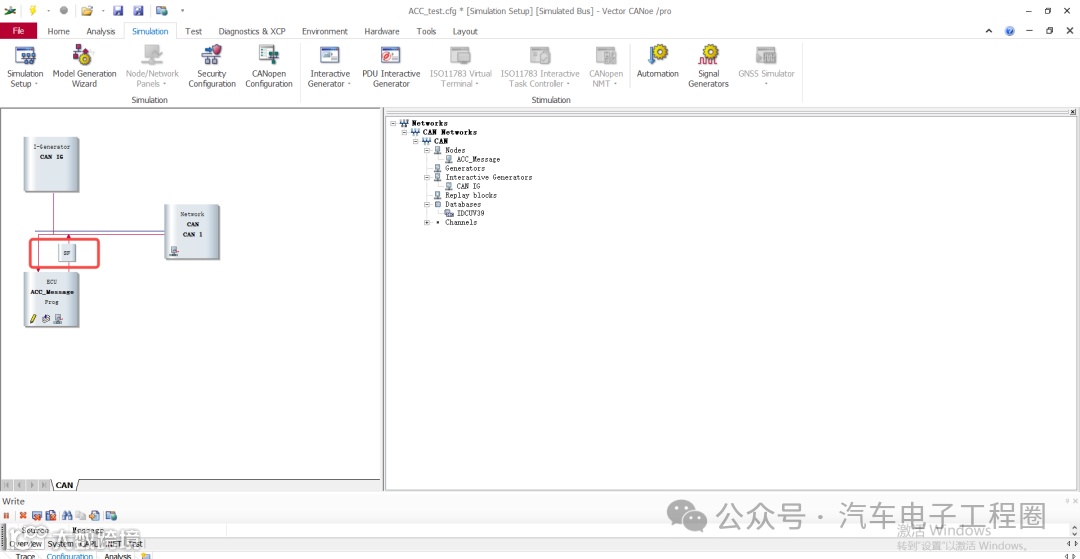The height and width of the screenshot is (559, 1080).
Task: Launch the Model Generation Wizard
Action: click(x=85, y=67)
